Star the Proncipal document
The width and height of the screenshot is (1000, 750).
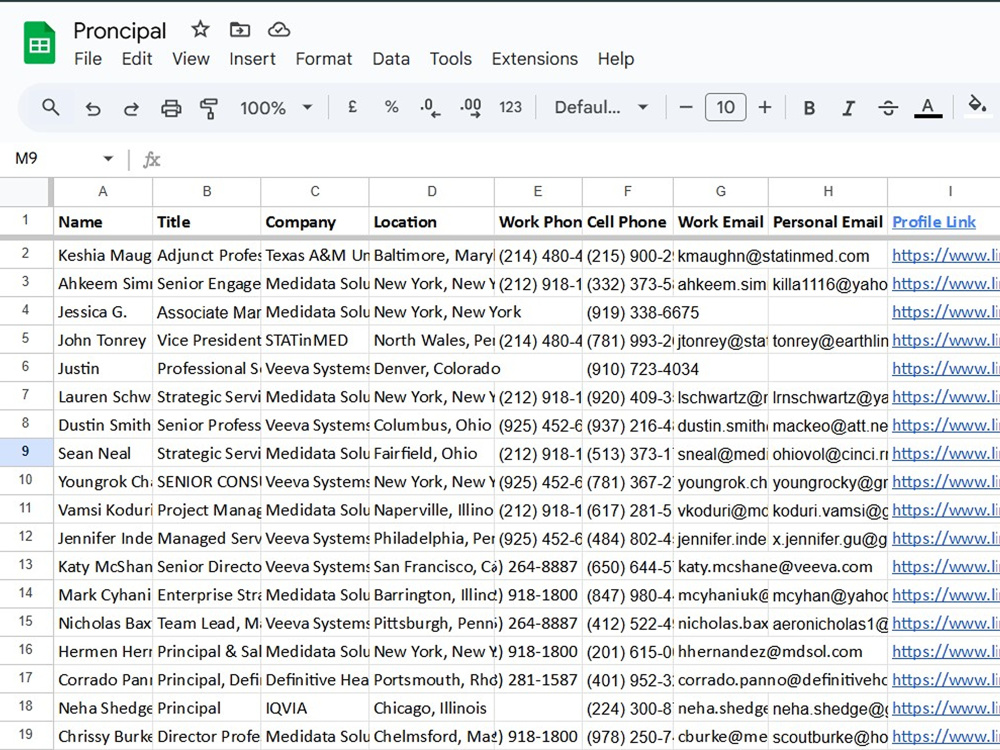click(200, 29)
